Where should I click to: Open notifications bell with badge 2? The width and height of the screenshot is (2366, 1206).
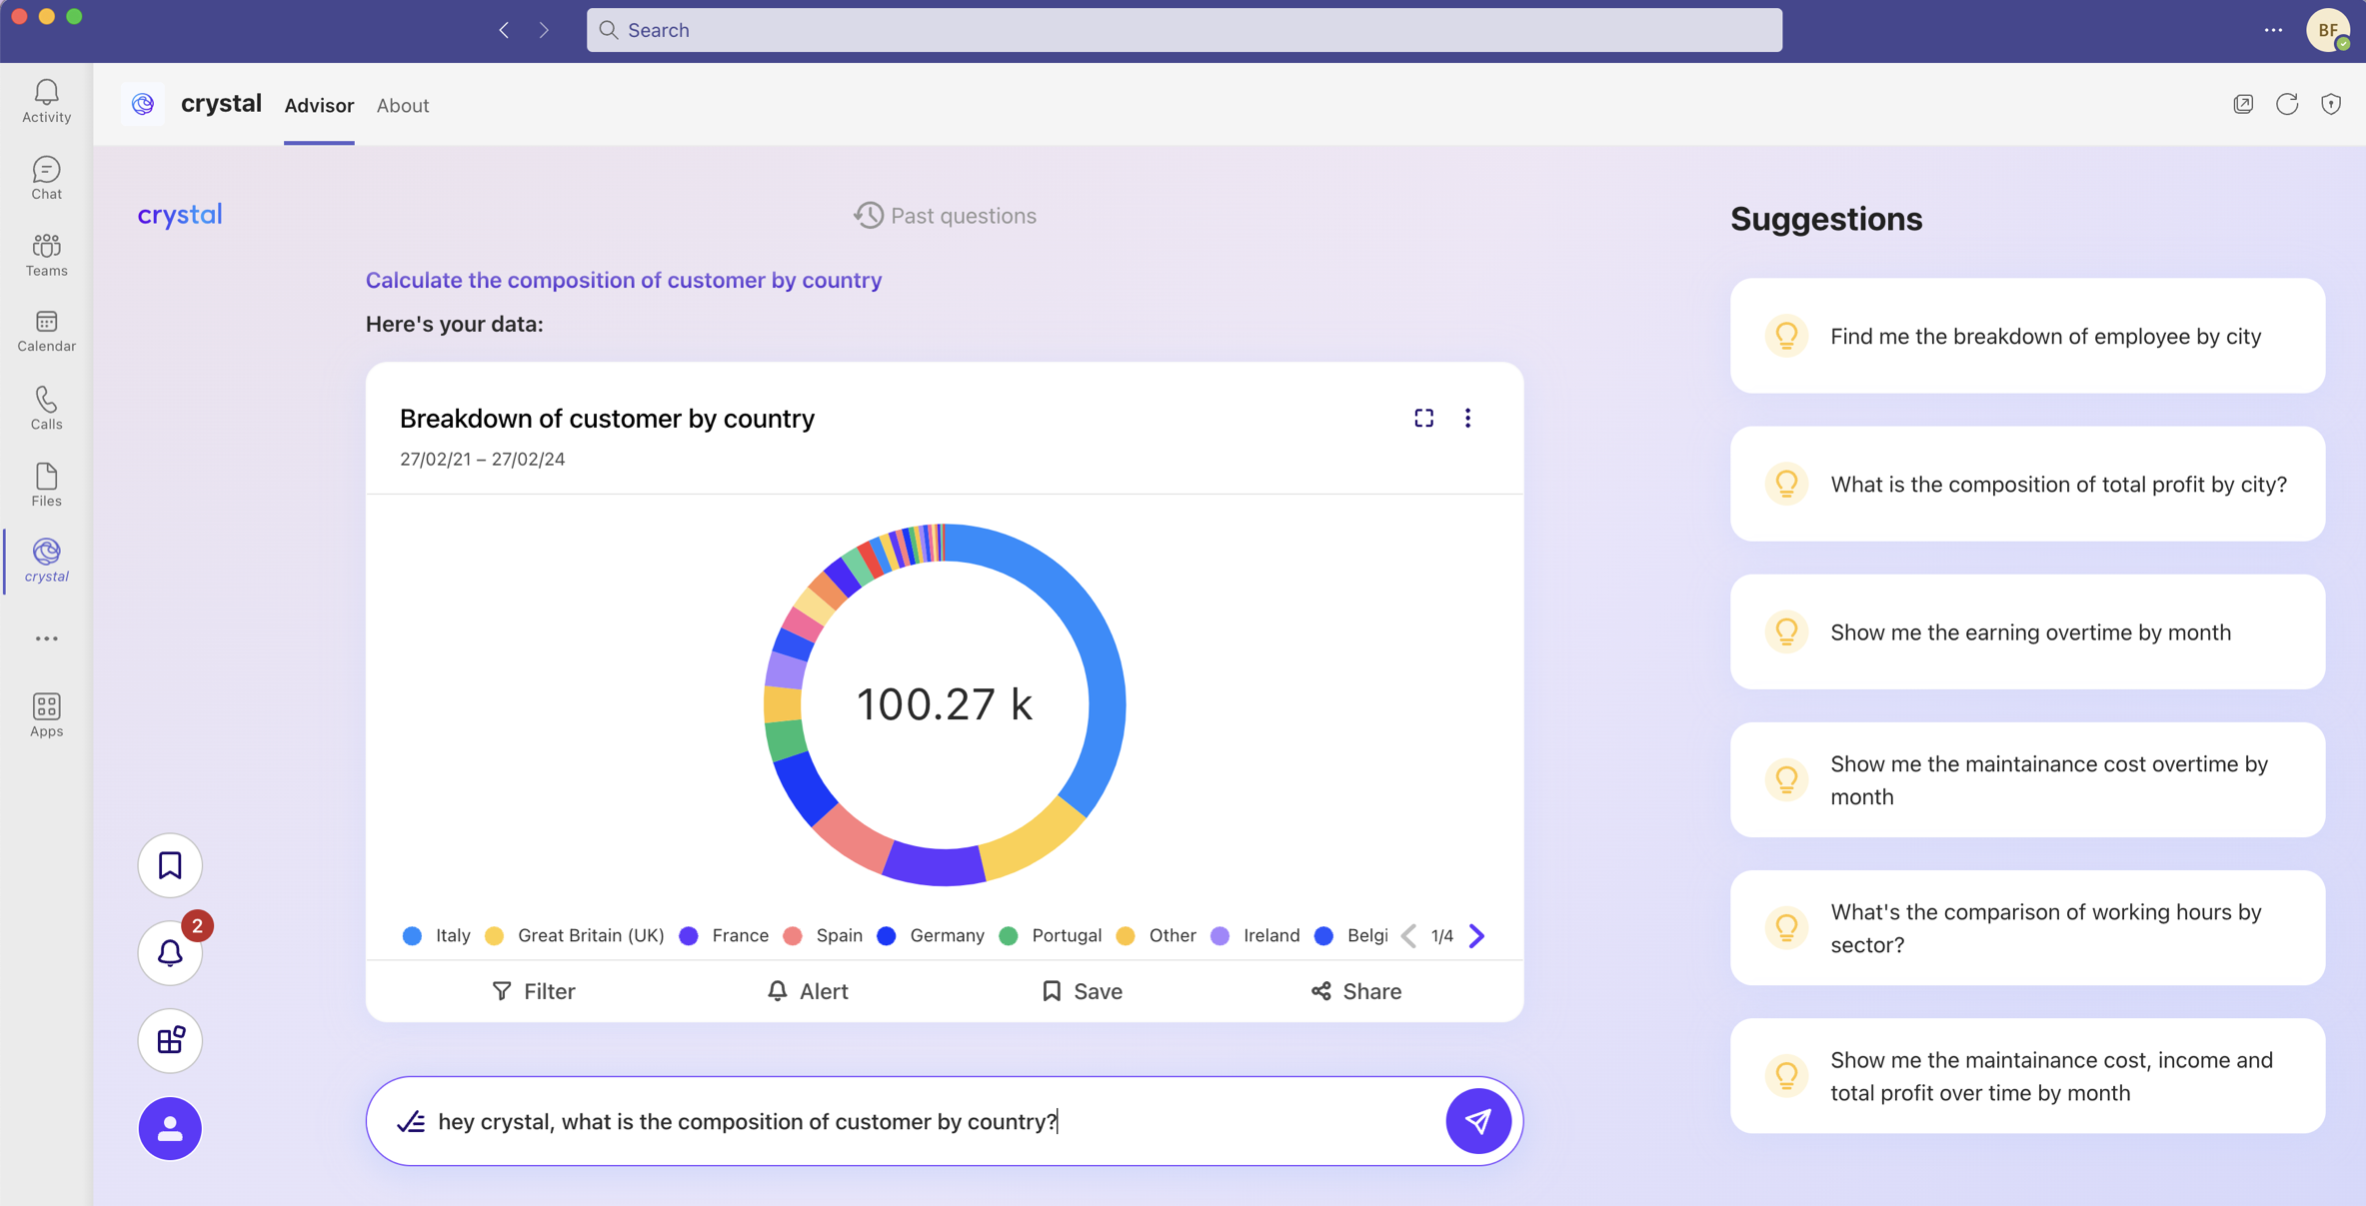coord(170,952)
